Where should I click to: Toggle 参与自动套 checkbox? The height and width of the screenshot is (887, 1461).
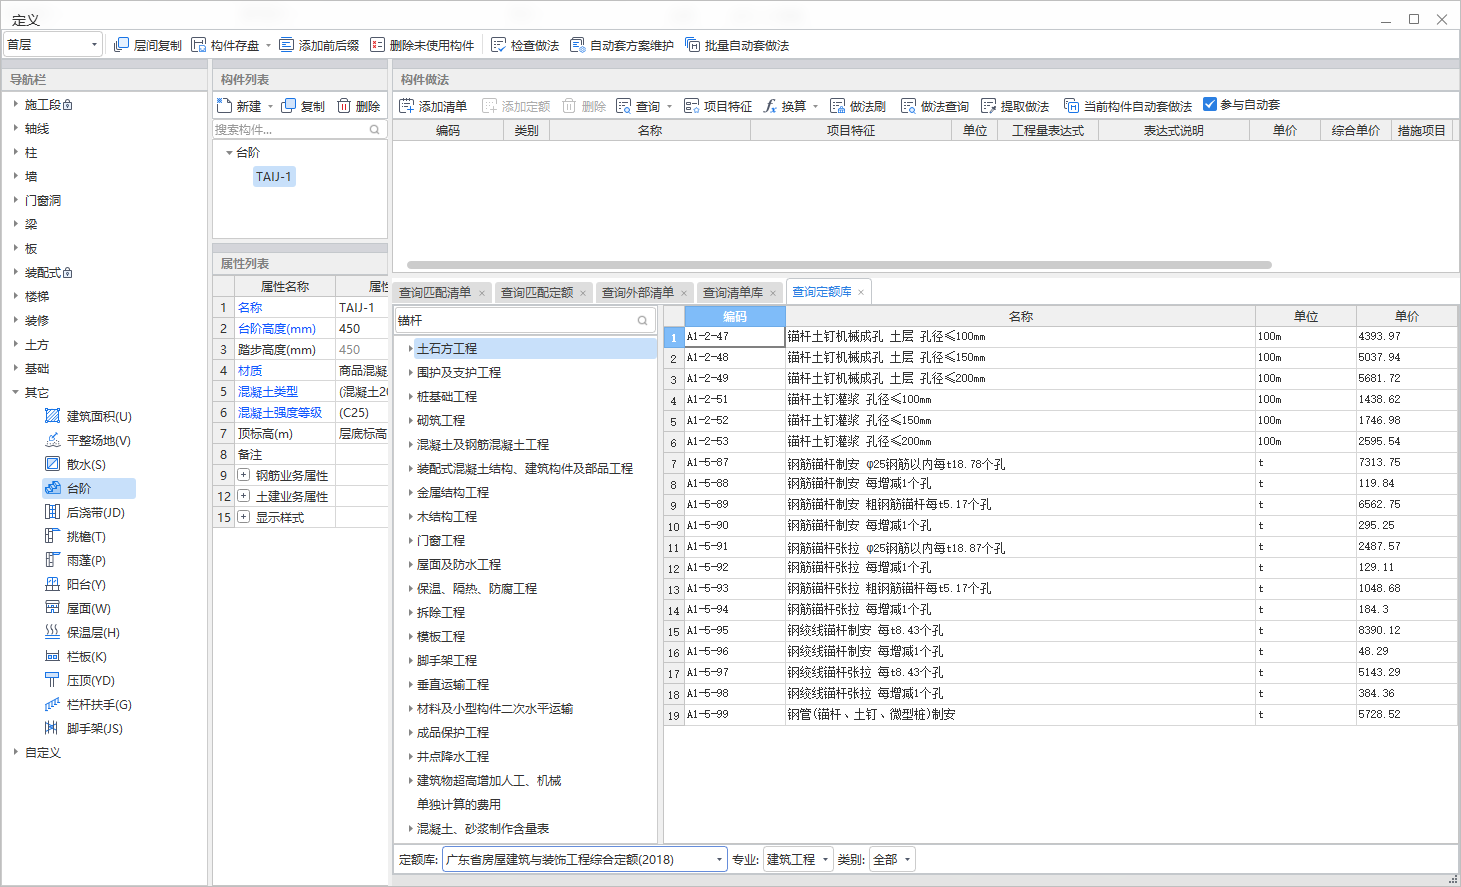pos(1210,104)
